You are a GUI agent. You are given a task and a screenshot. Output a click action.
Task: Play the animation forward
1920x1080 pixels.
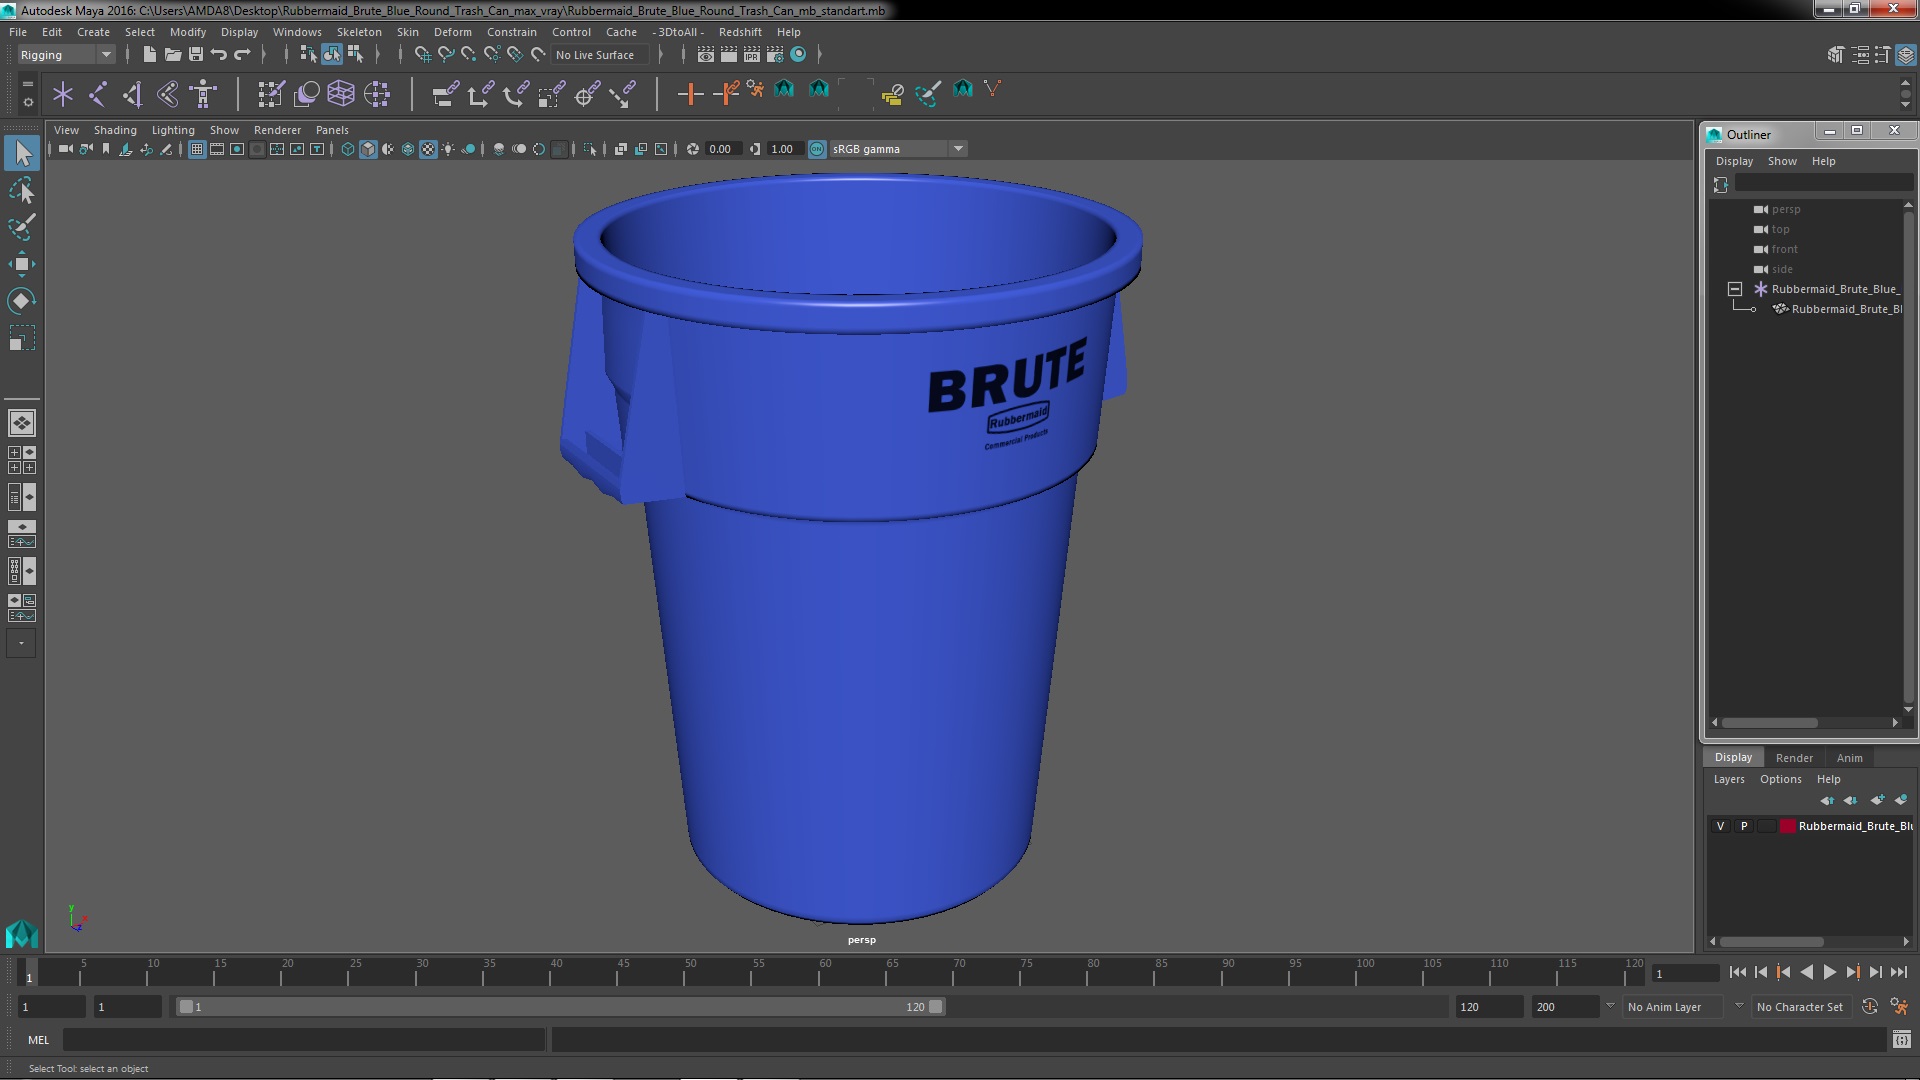point(1829,972)
